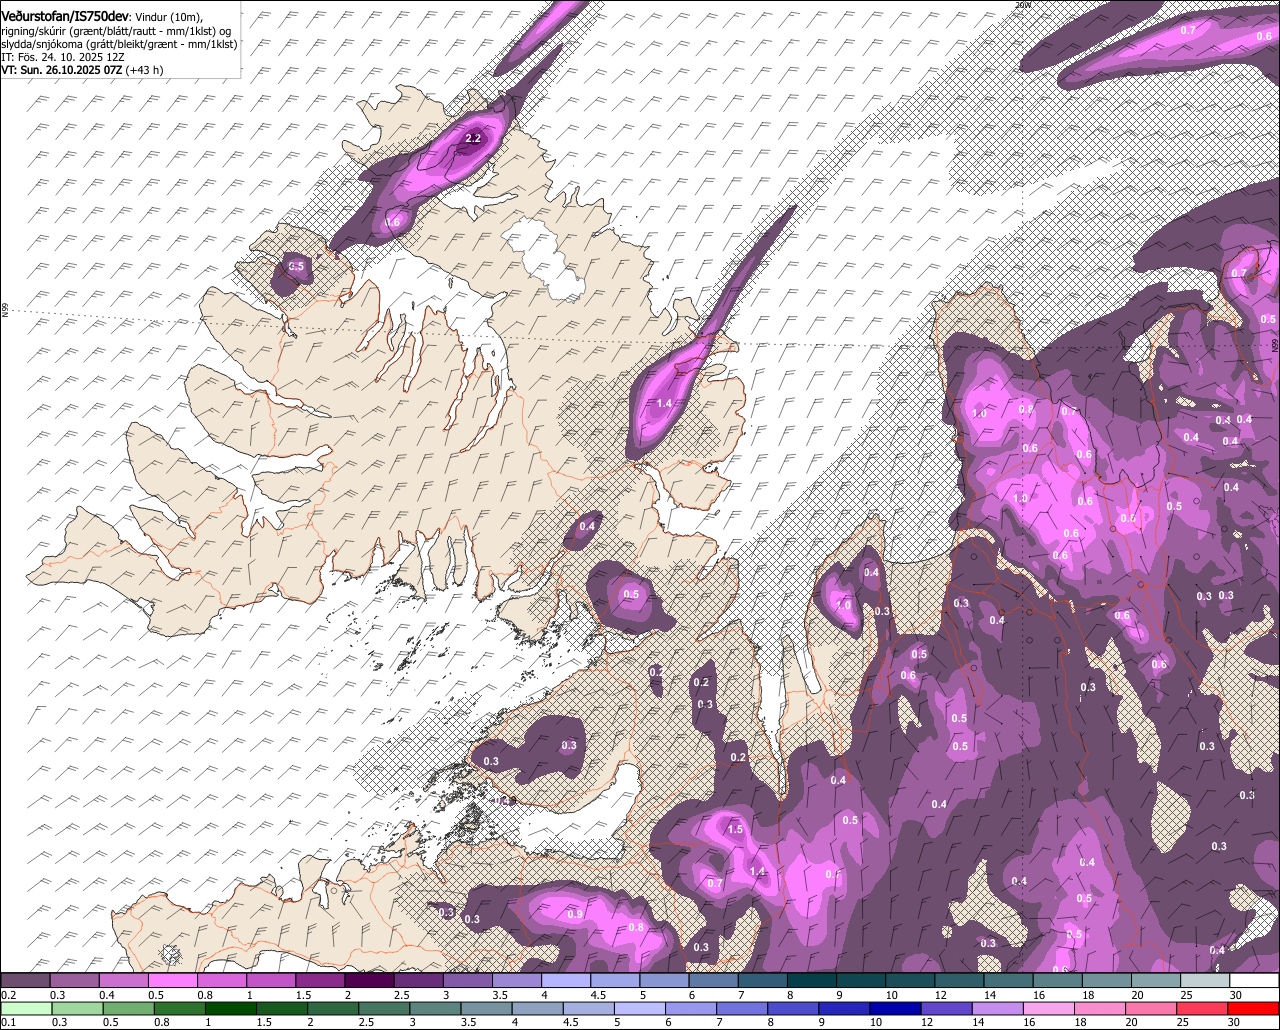Image resolution: width=1280 pixels, height=1030 pixels.
Task: Pick the bright red swatch after 30 in lower scale
Action: click(1256, 1007)
